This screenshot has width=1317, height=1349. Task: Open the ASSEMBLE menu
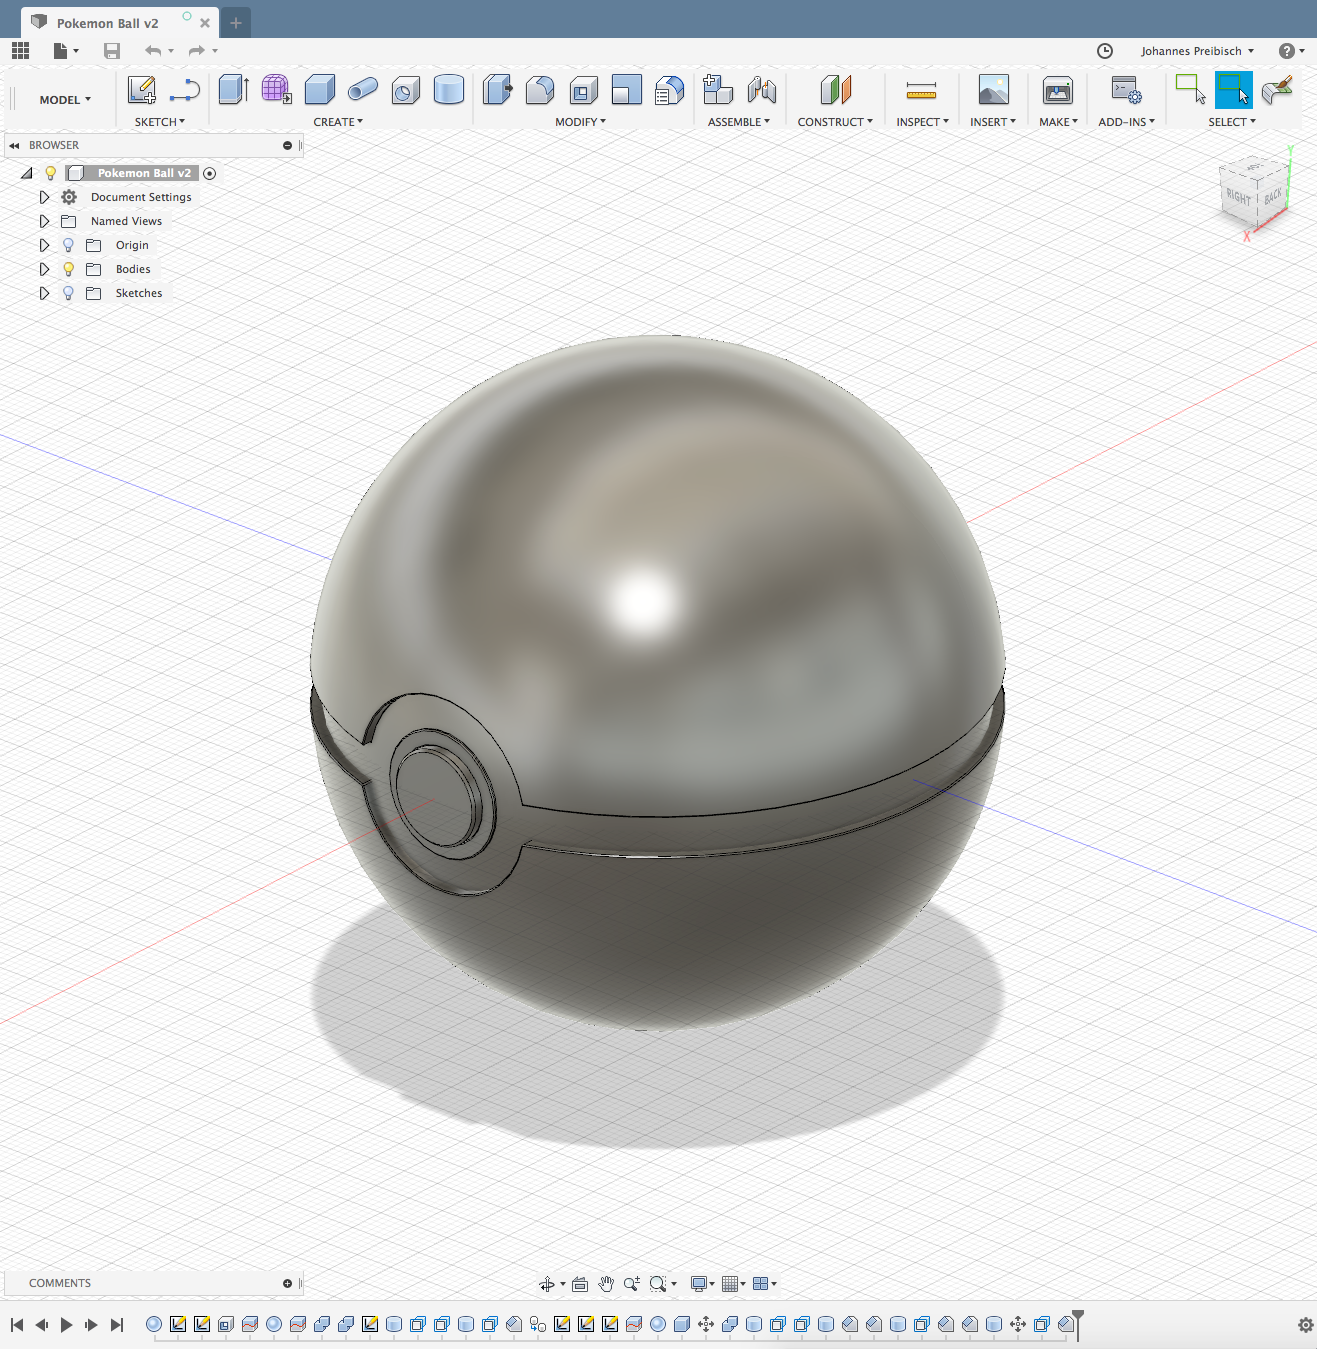[x=739, y=122]
